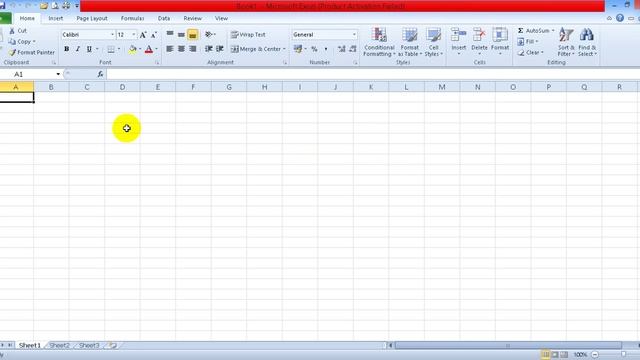Viewport: 640px width, 360px height.
Task: Open the Clear dropdown
Action: 530,52
